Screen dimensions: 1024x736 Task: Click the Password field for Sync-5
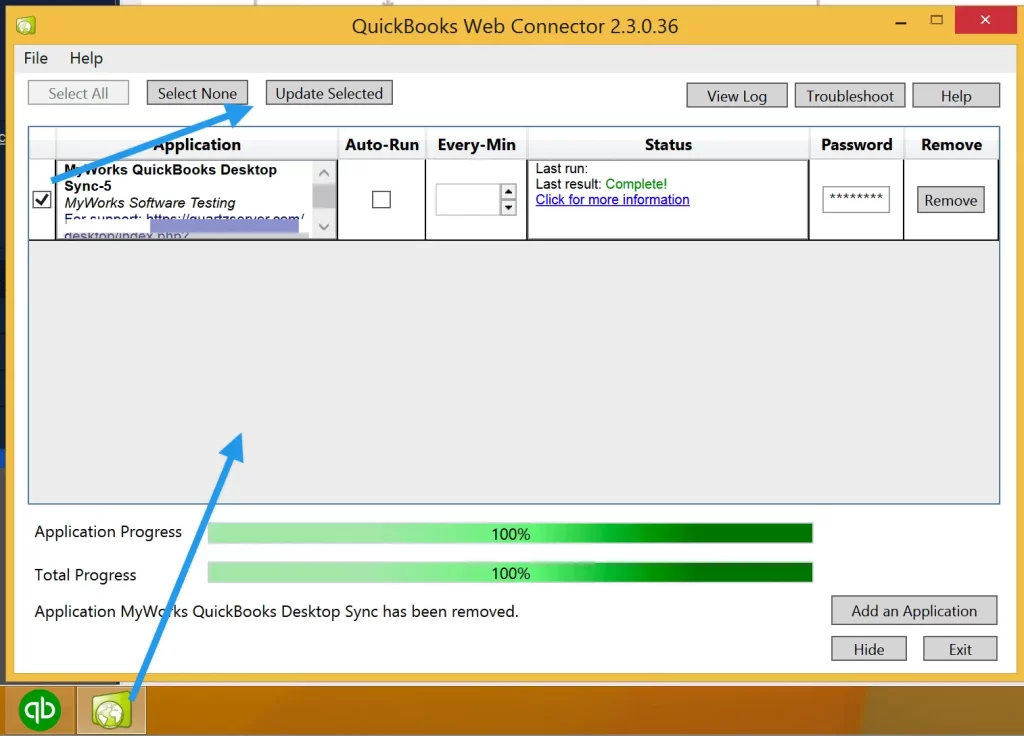click(855, 199)
